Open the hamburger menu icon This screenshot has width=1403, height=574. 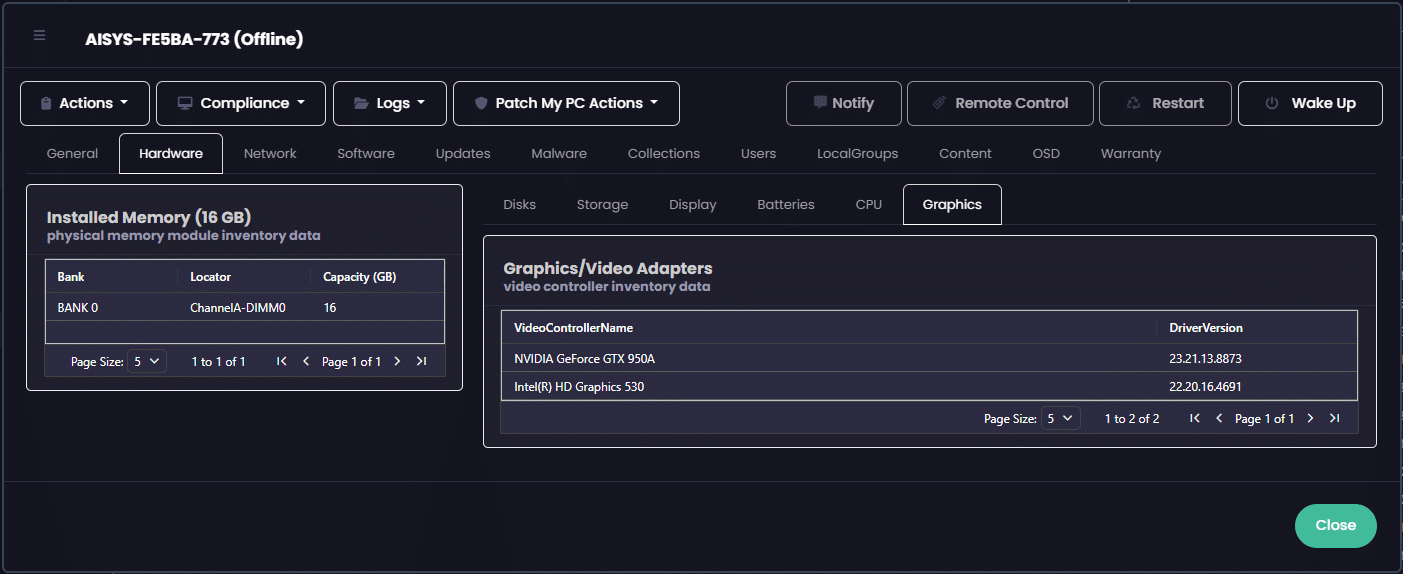(40, 36)
